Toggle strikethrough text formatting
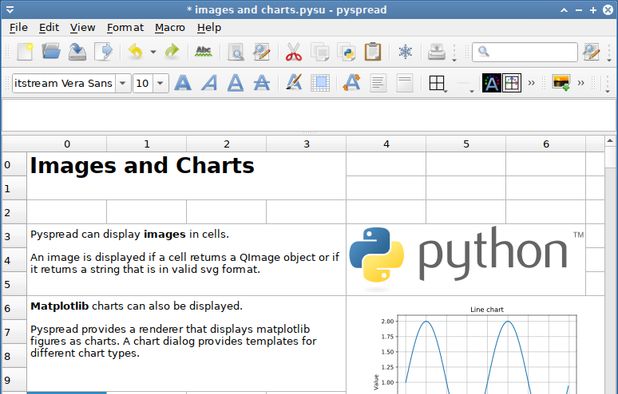 (262, 83)
